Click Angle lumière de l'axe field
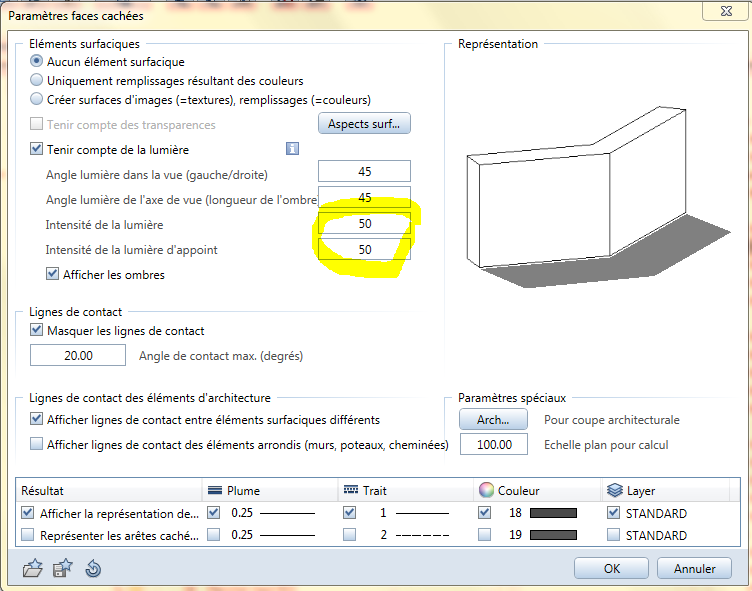Screen dimensions: 752x591 click(x=364, y=197)
